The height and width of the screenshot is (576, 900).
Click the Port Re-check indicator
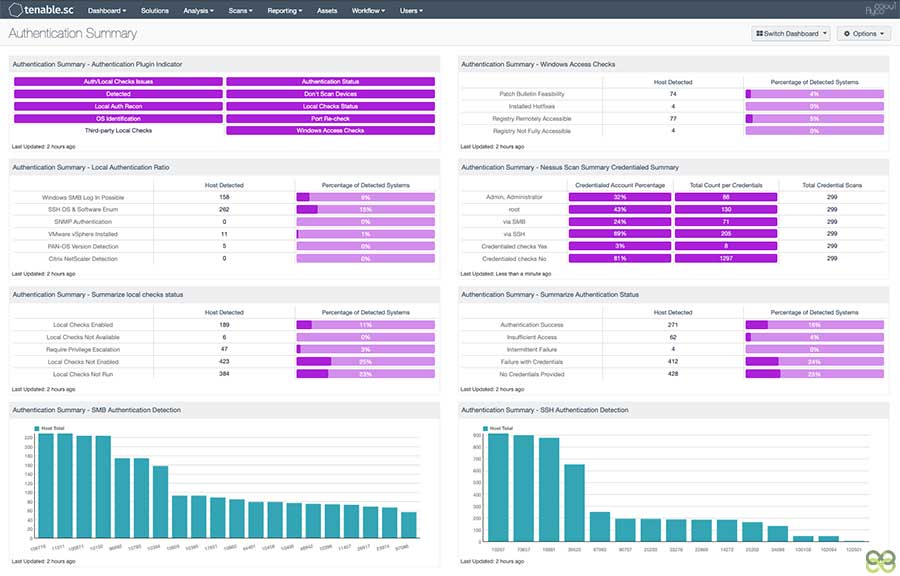click(x=330, y=118)
